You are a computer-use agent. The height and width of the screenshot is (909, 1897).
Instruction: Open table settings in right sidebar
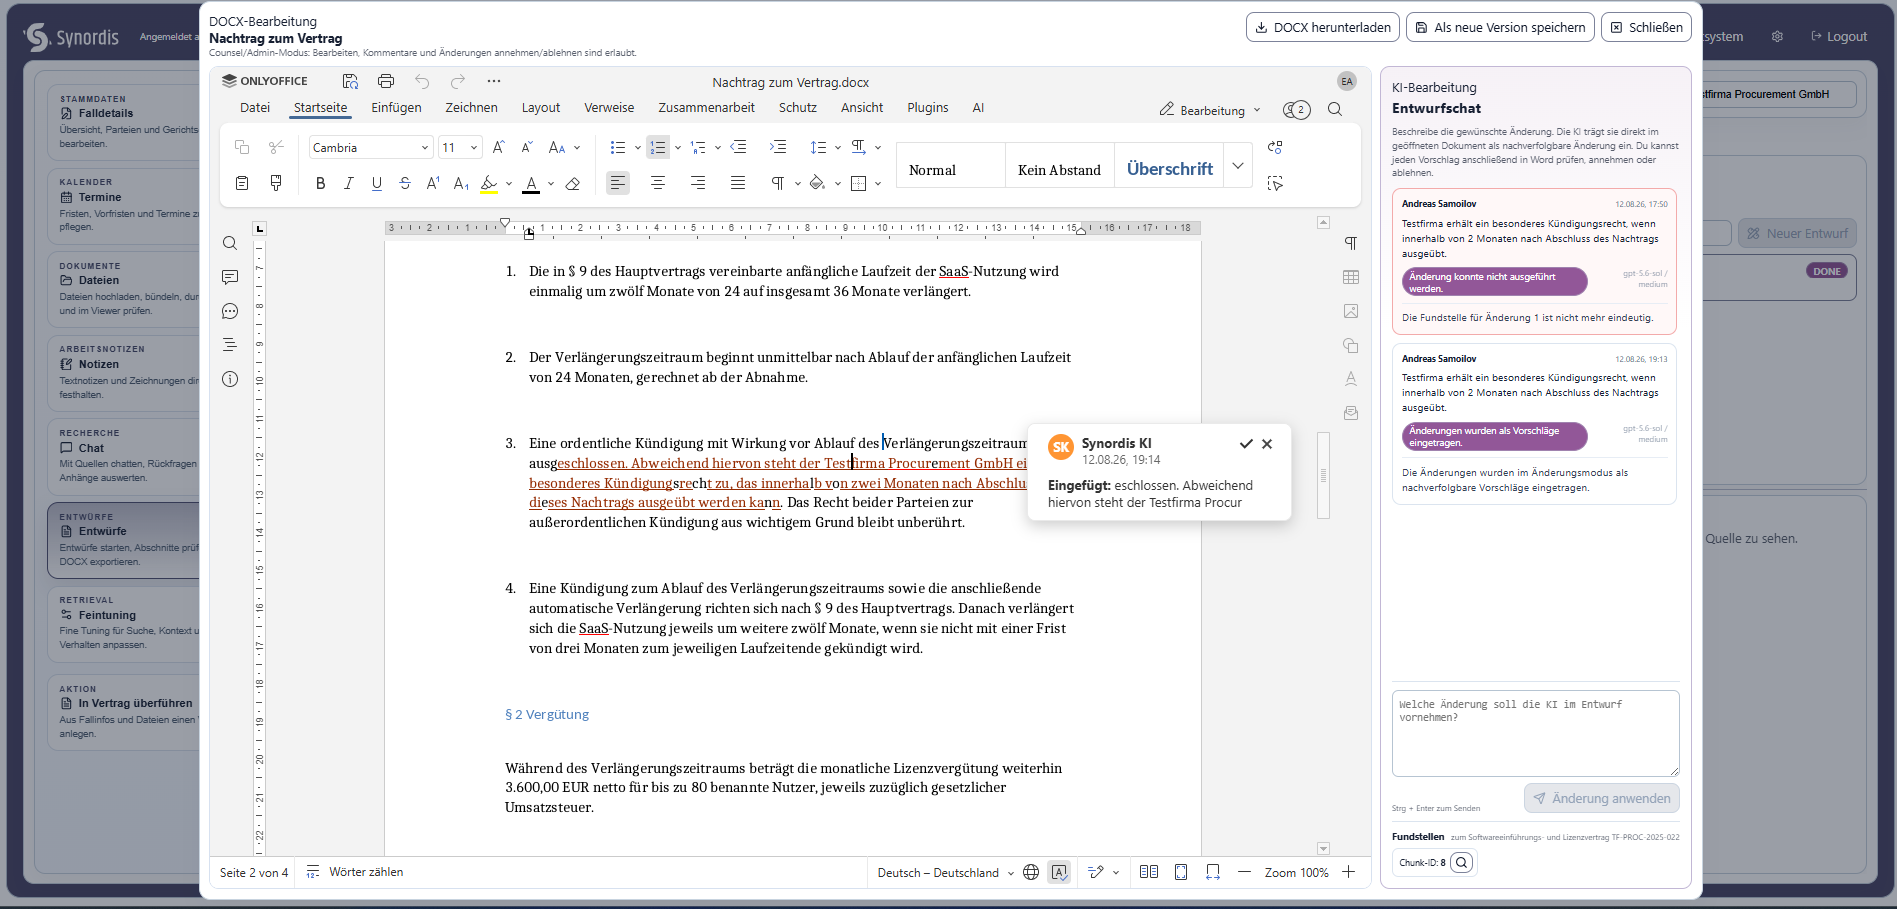pyautogui.click(x=1351, y=277)
